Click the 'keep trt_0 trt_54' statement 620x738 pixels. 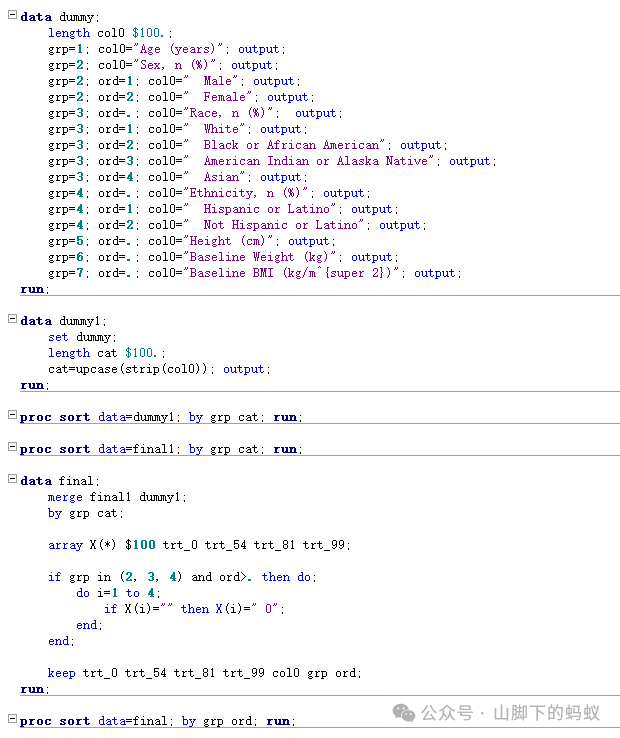coord(107,673)
